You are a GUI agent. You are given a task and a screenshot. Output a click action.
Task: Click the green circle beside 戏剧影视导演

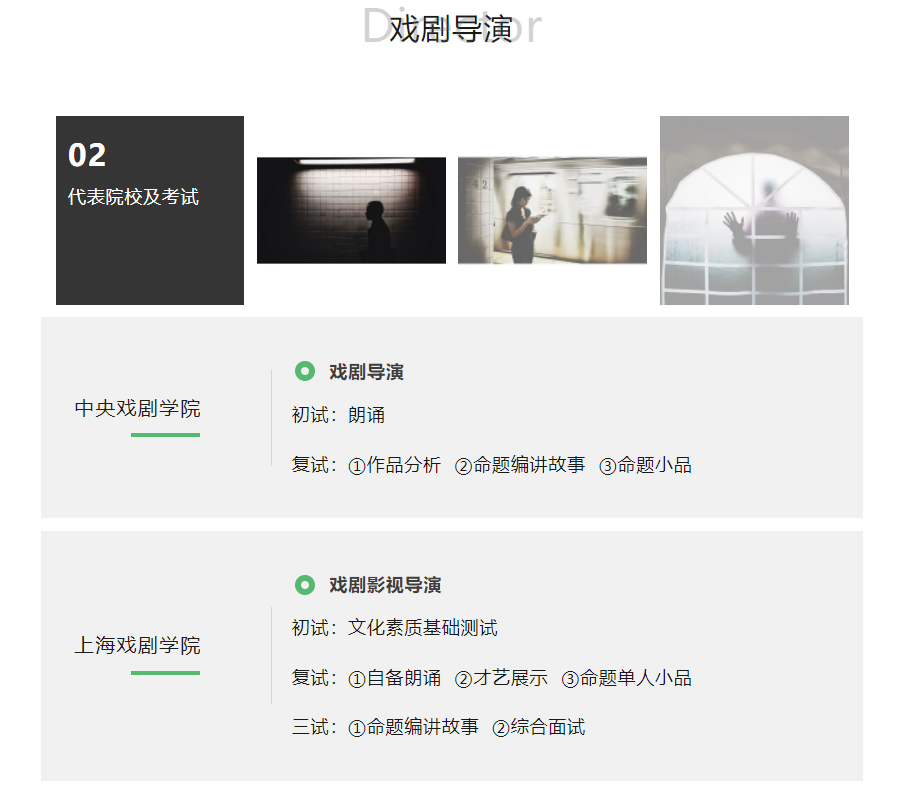(304, 585)
